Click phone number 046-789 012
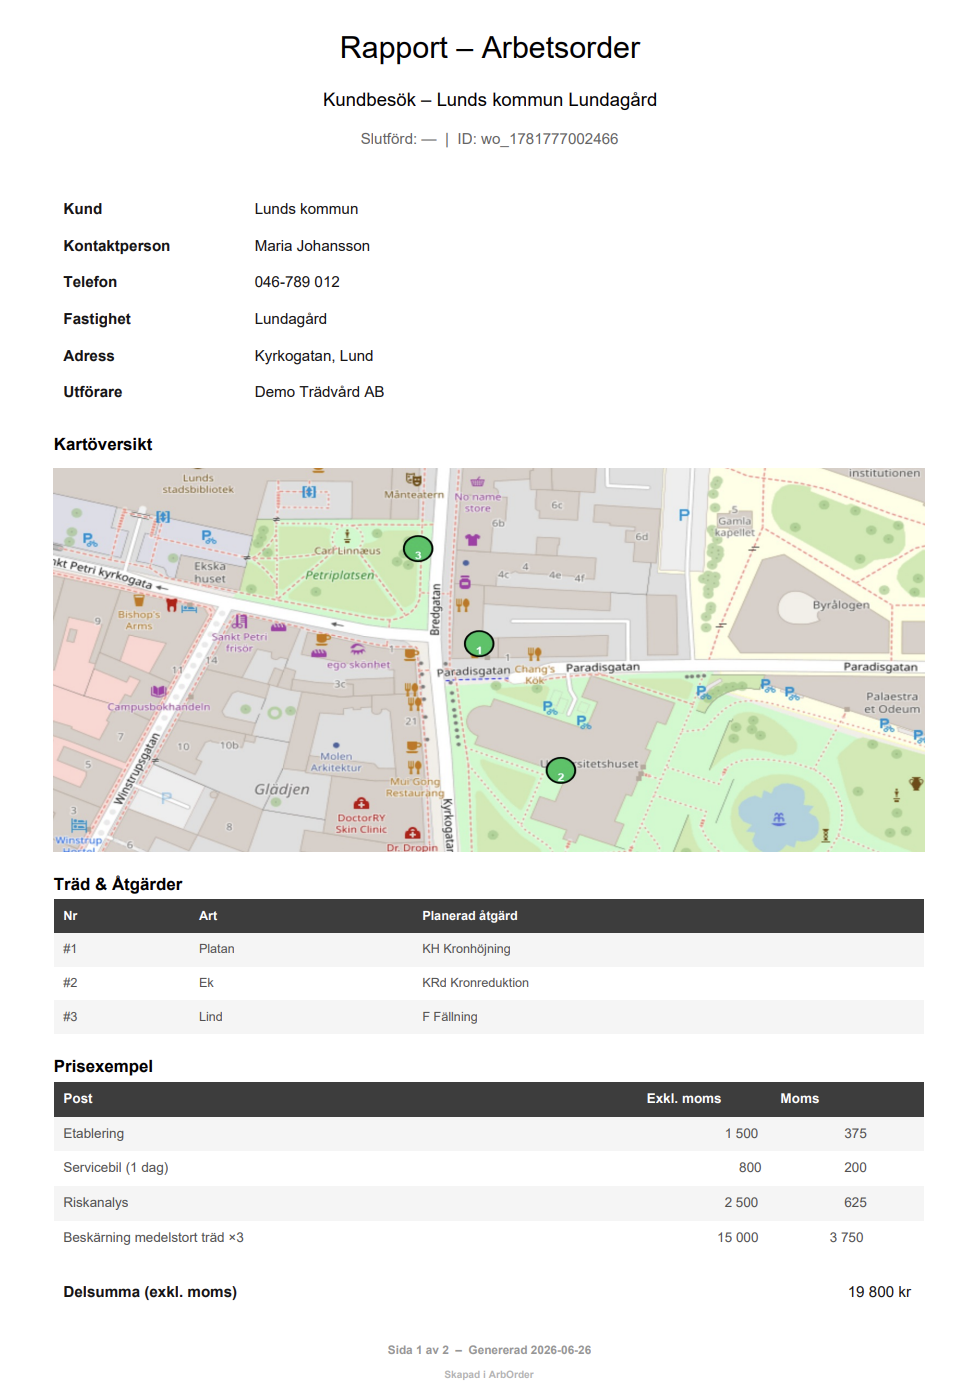 click(297, 282)
